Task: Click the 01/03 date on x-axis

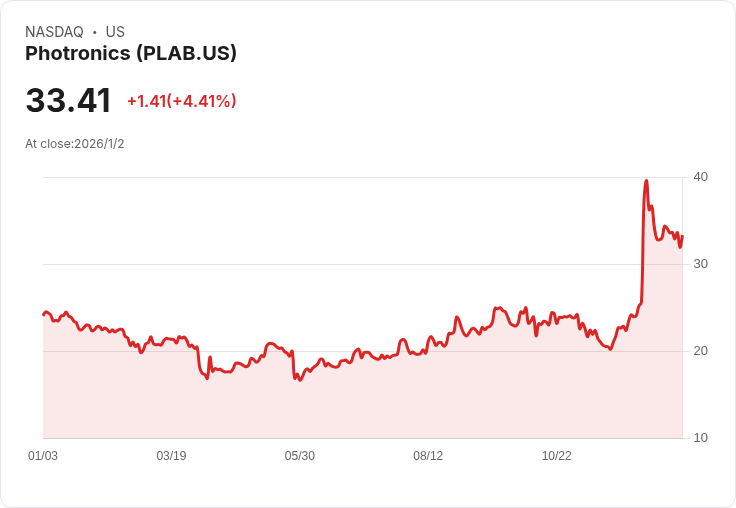Action: (x=43, y=456)
